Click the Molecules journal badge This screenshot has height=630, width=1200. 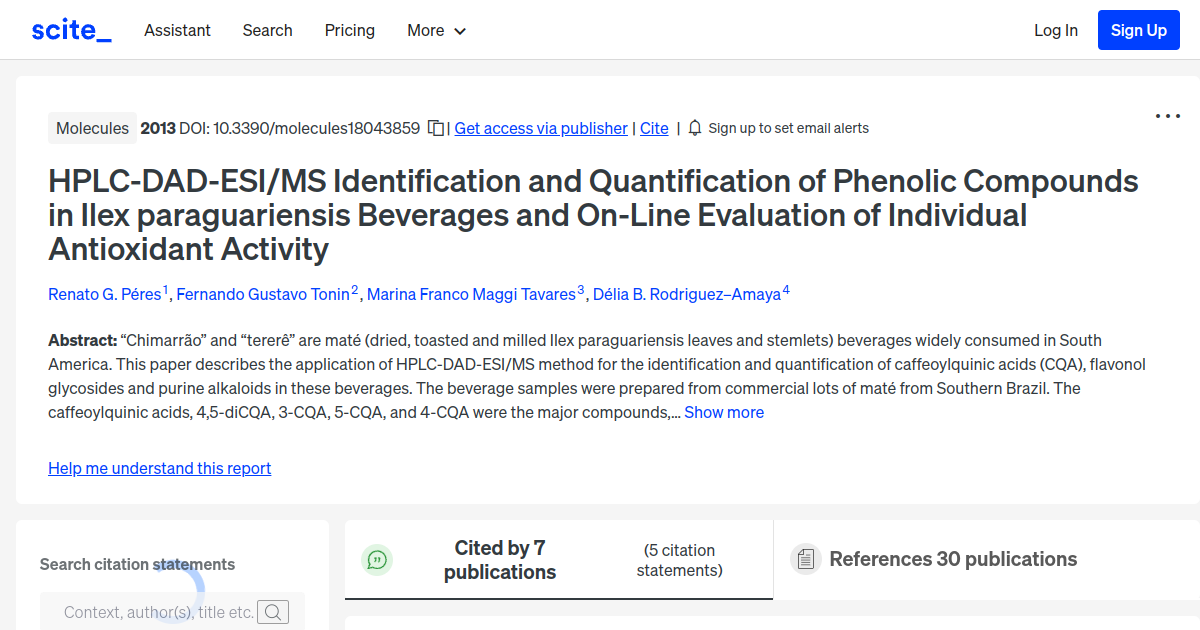(x=92, y=128)
